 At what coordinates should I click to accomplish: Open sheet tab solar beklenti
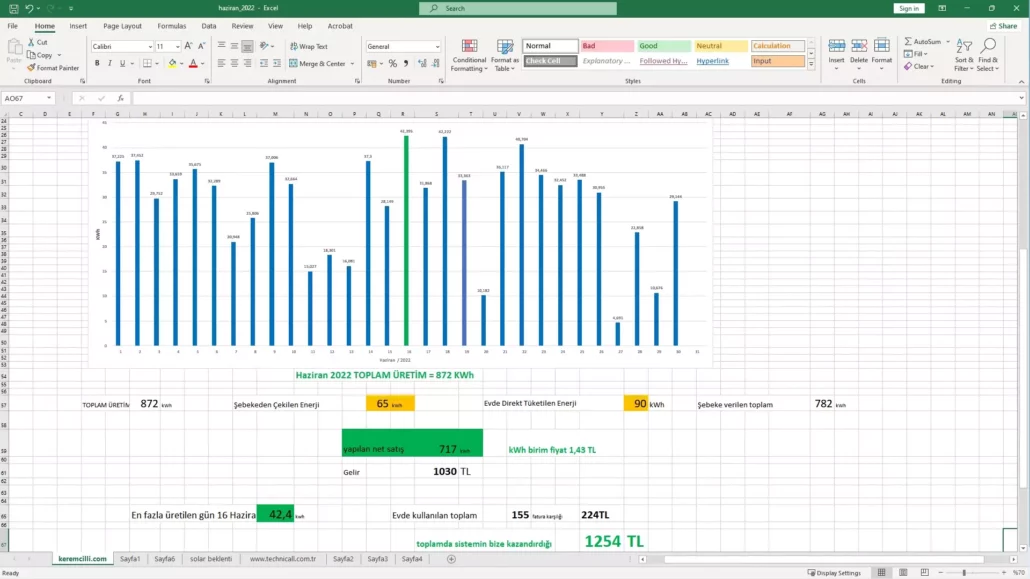[x=211, y=559]
